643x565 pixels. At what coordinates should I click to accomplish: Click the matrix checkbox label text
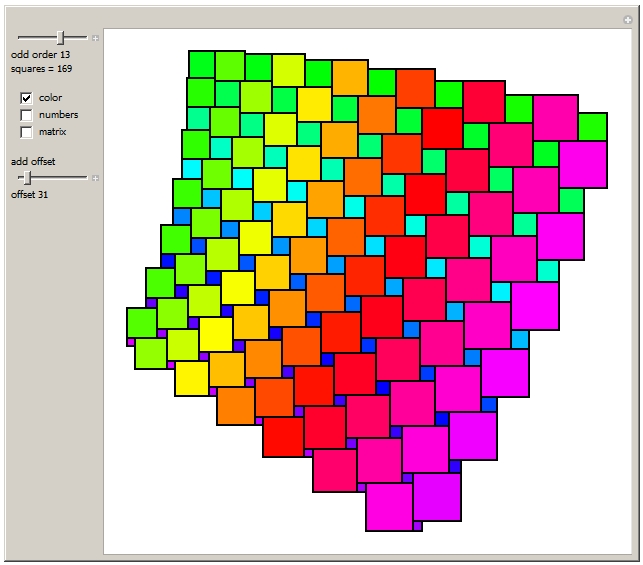pyautogui.click(x=52, y=132)
